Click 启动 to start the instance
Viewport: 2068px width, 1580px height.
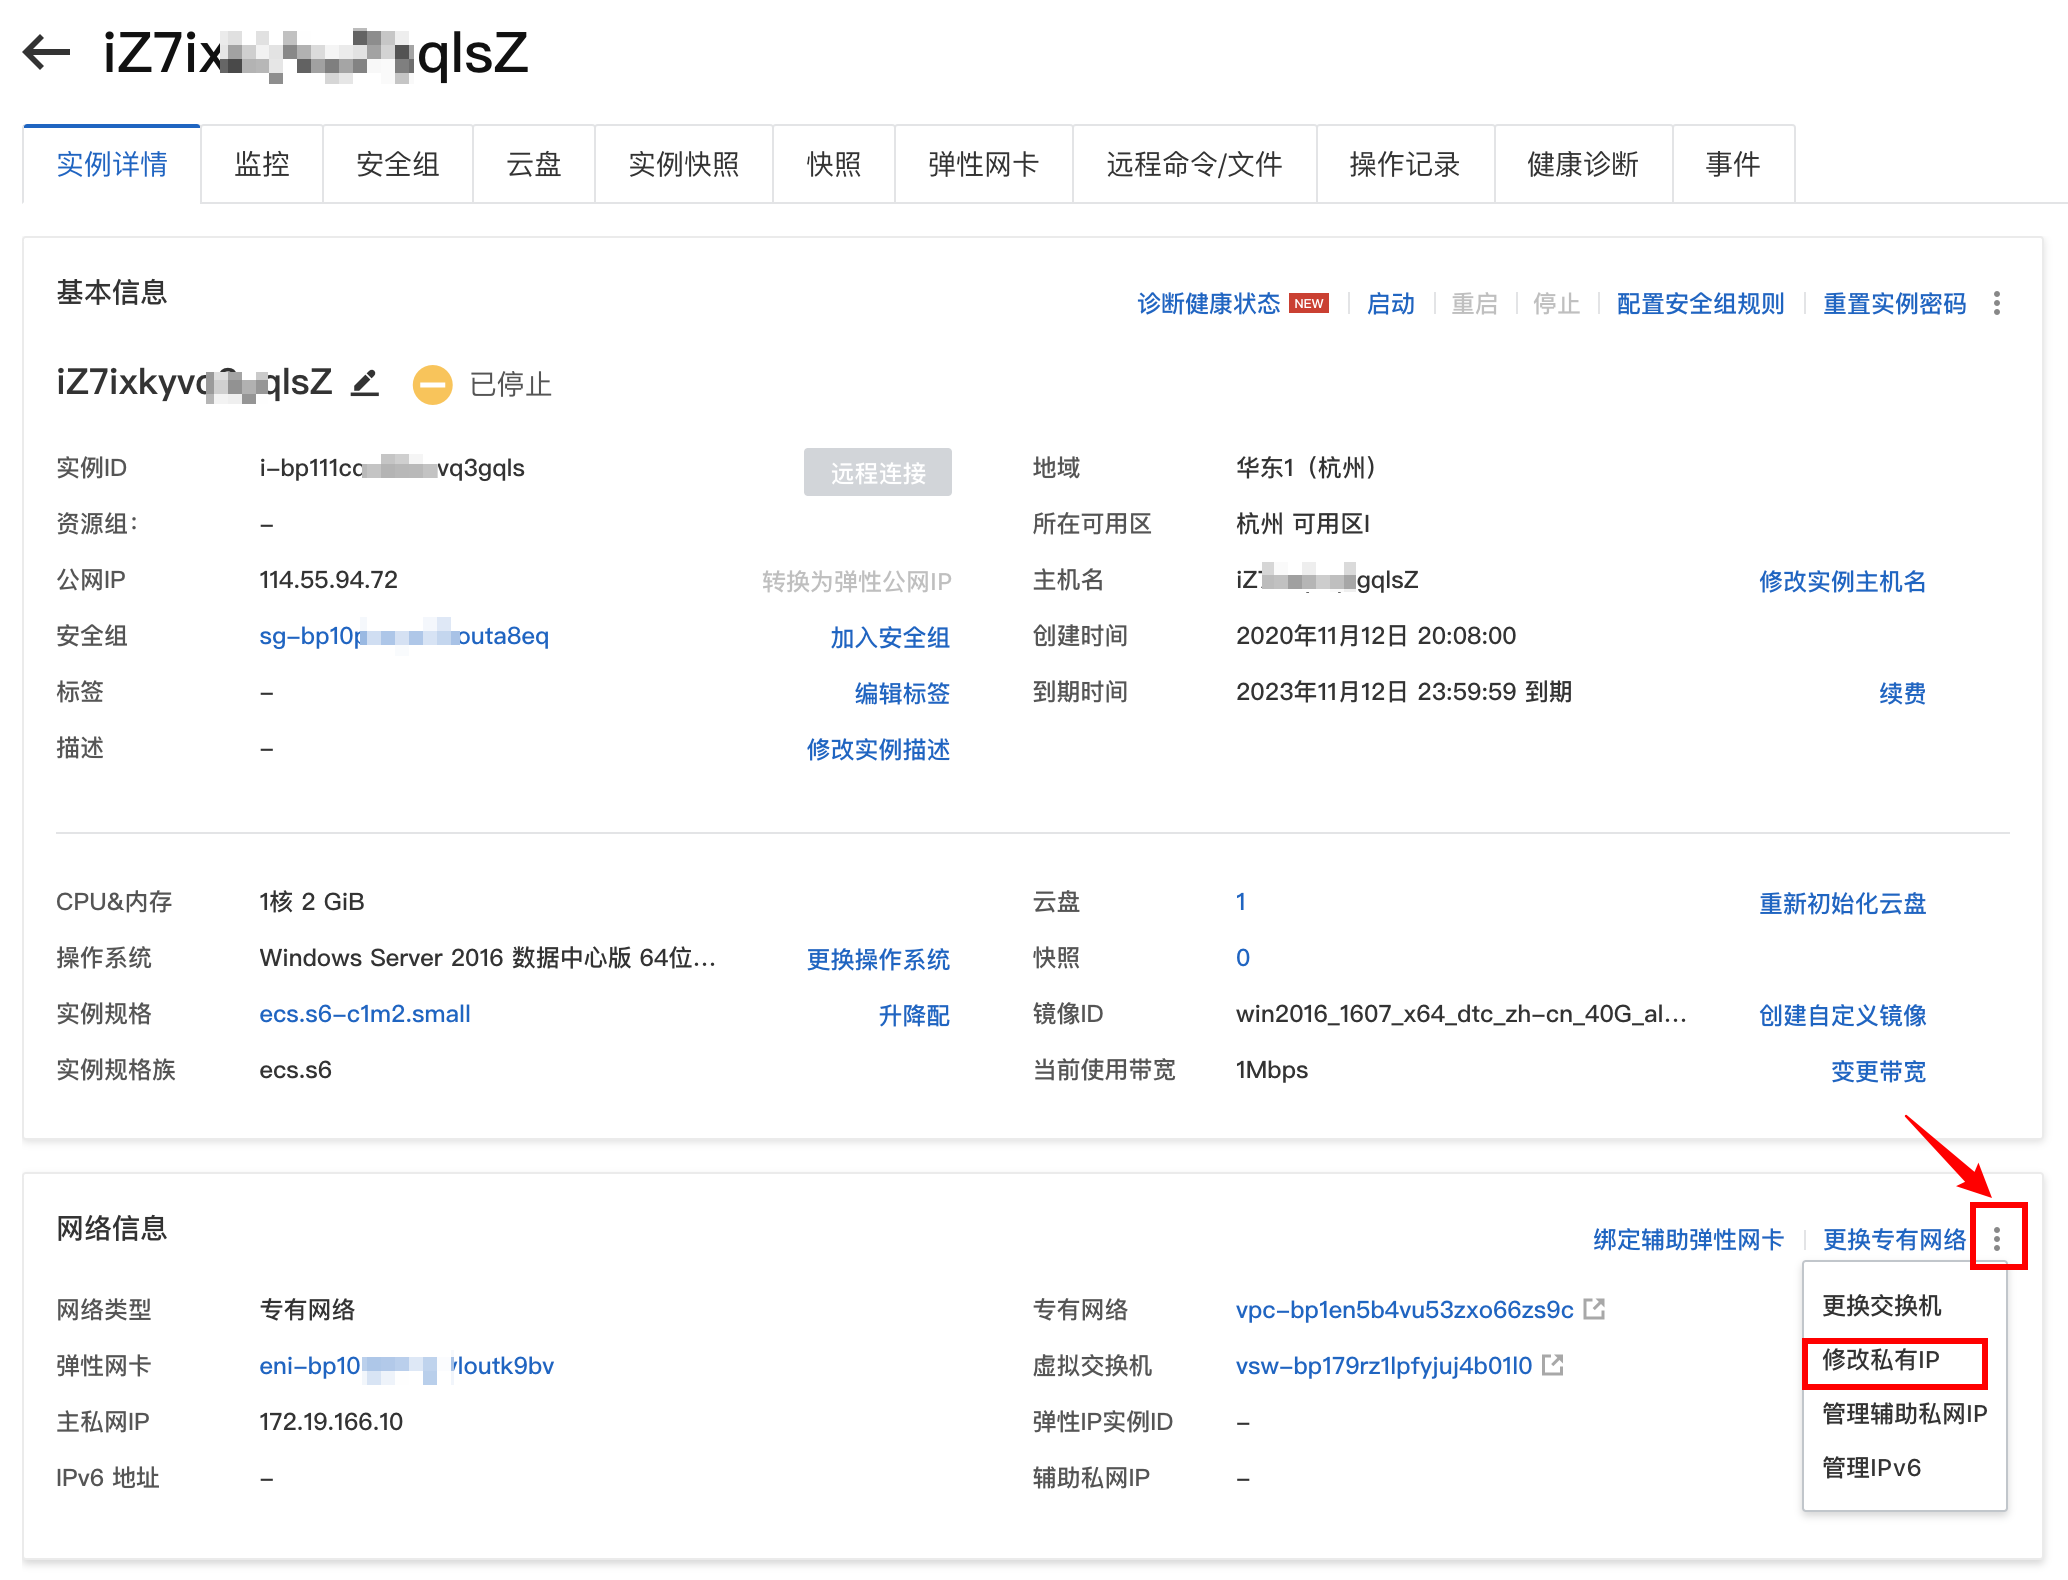(x=1391, y=304)
